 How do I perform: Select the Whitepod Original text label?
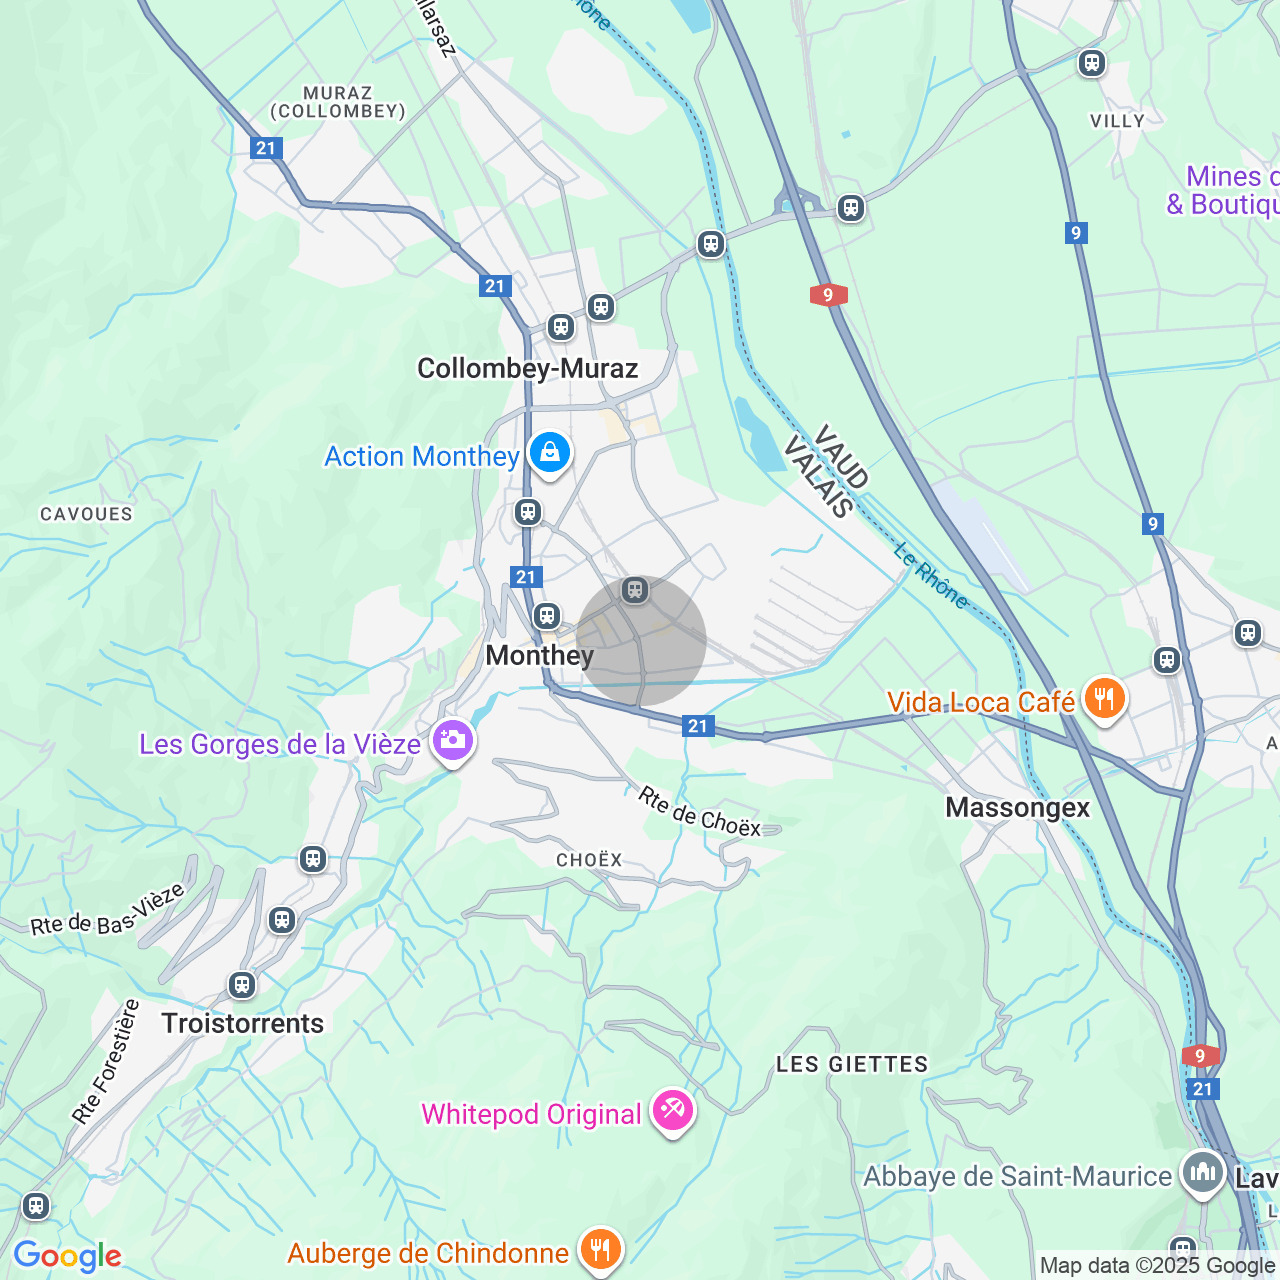(531, 1115)
